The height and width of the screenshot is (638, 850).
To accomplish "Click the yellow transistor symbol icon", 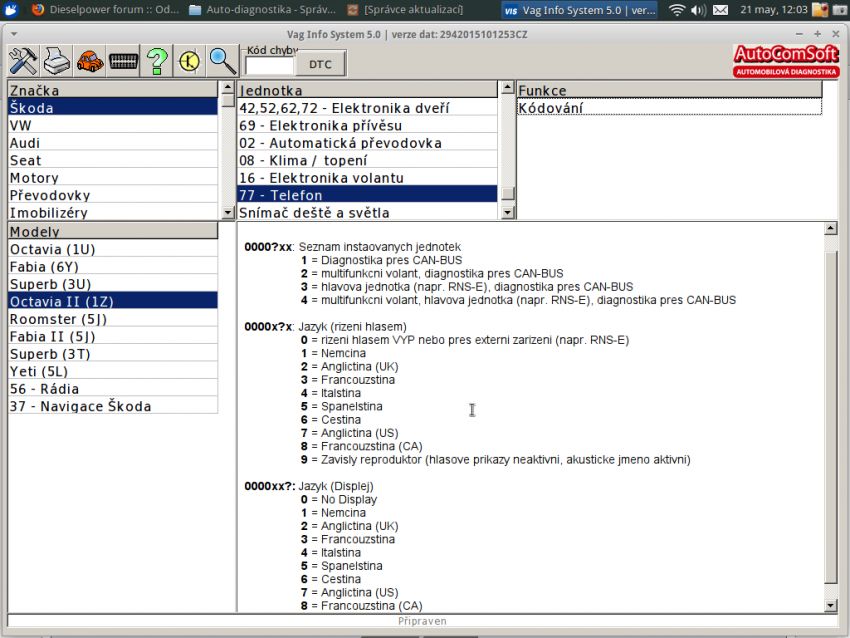I will (189, 61).
